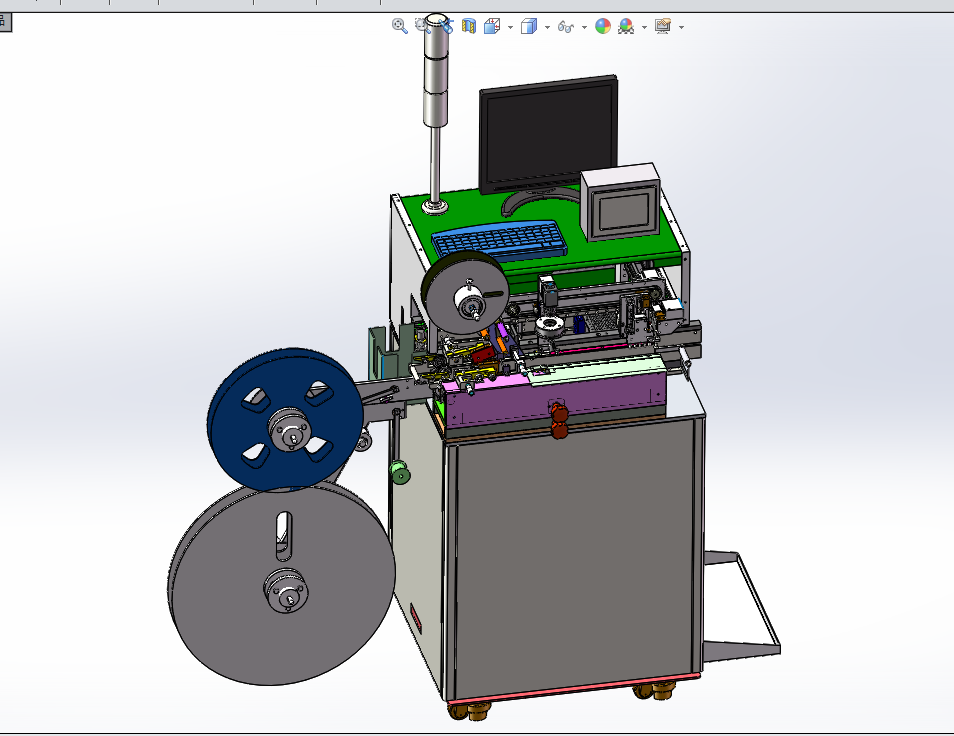
Task: Click the View Orientation cube icon
Action: [x=492, y=26]
